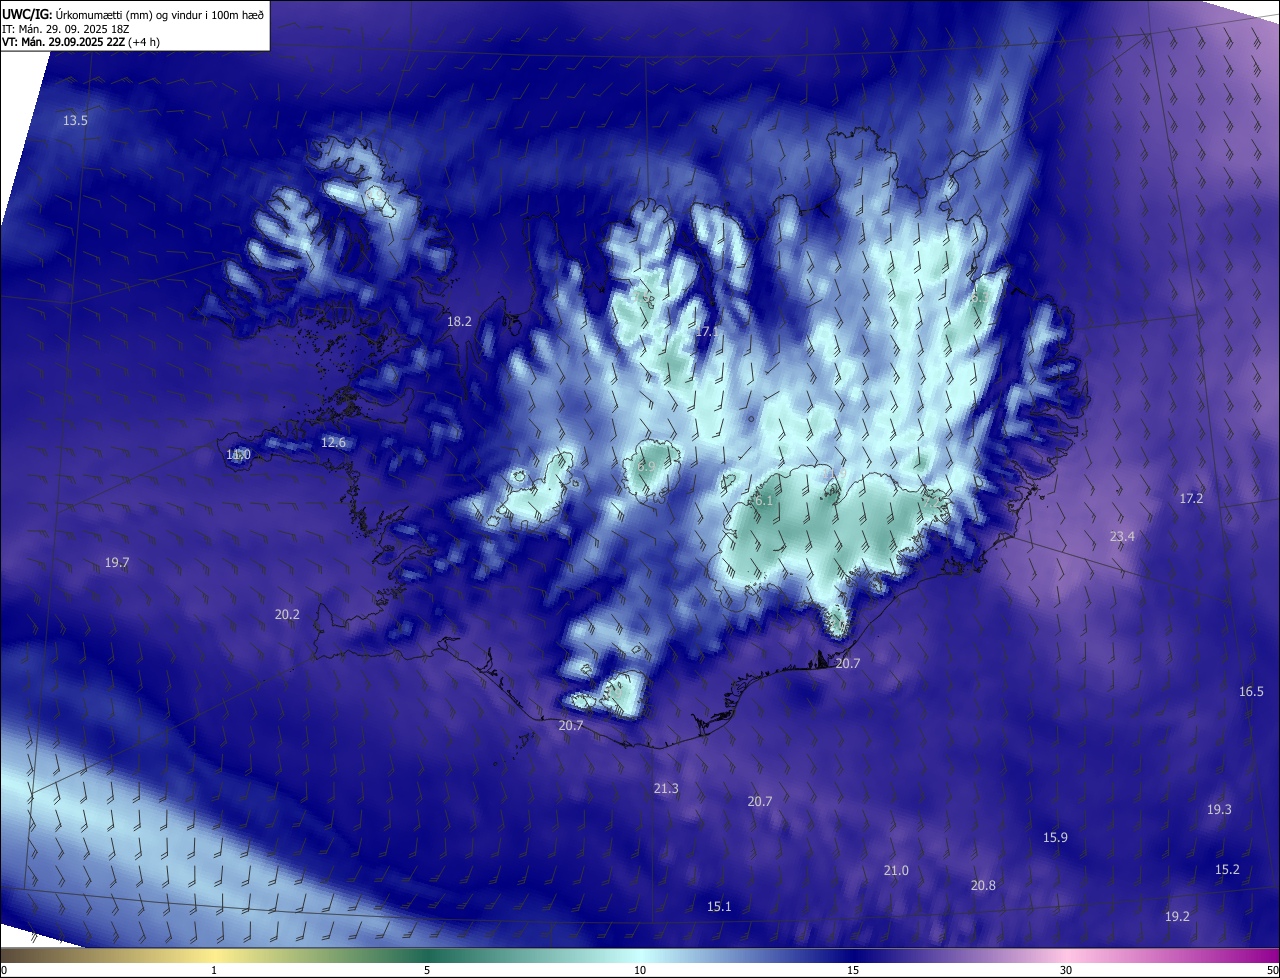Screen dimensions: 1280x978
Task: Click the 20.8 value label
Action: (983, 886)
